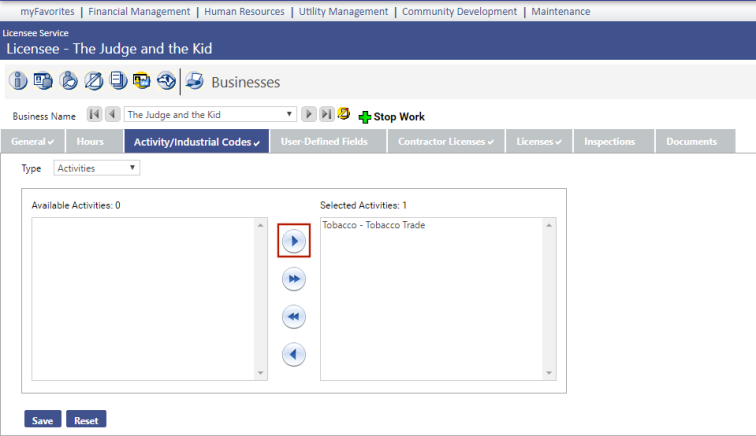Remove selected activity with single left arrow

point(294,354)
